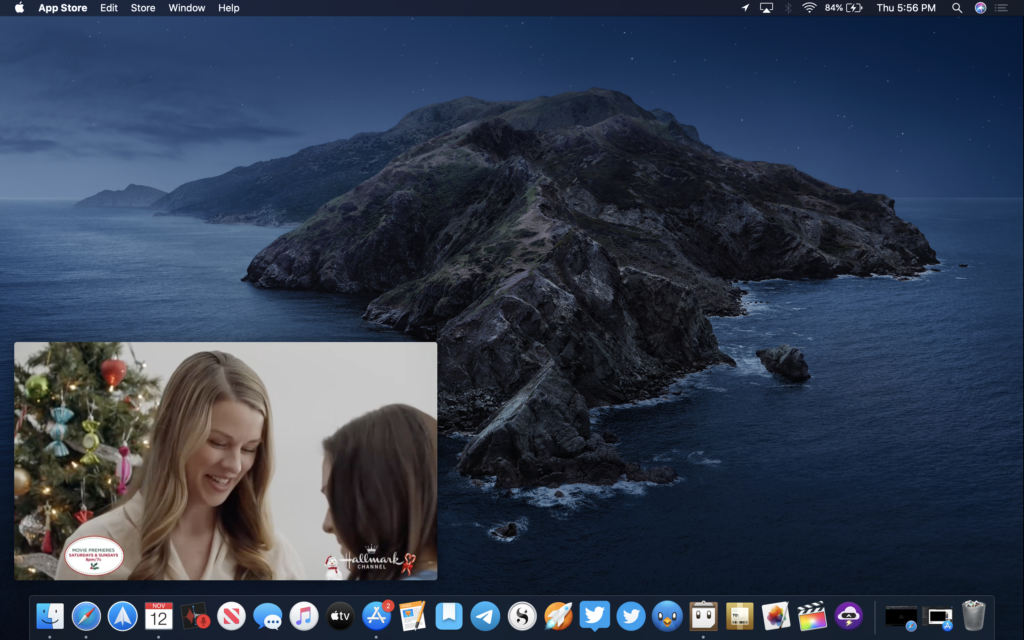Open Final Cut Pro from dock
Image resolution: width=1024 pixels, height=640 pixels.
click(x=812, y=615)
